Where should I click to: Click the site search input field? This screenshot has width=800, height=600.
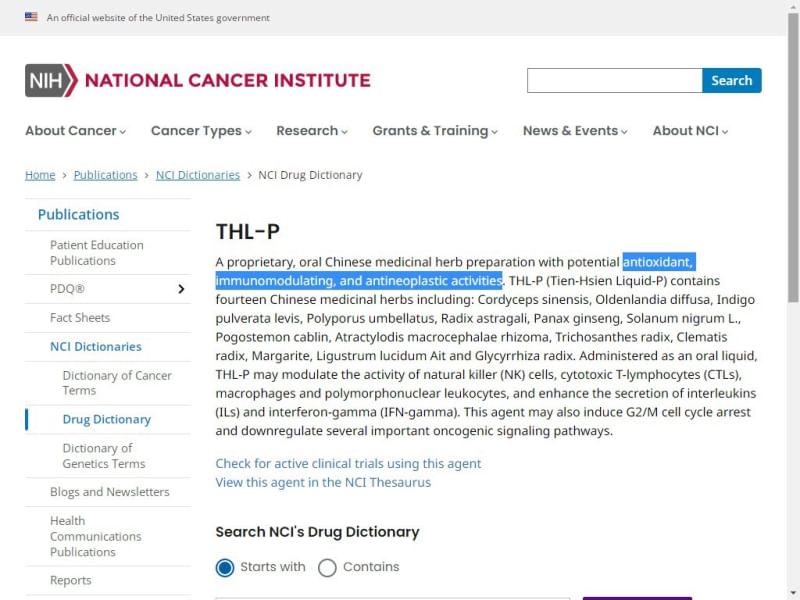point(614,81)
